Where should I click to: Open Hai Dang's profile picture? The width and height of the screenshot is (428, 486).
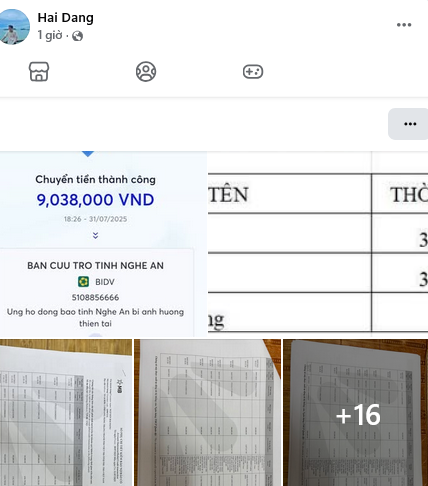pos(13,27)
